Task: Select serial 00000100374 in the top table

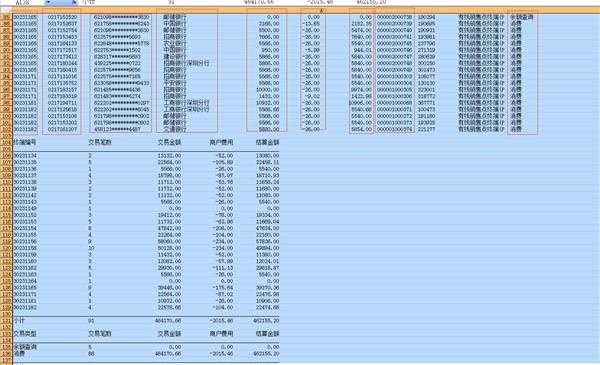Action: click(x=395, y=129)
